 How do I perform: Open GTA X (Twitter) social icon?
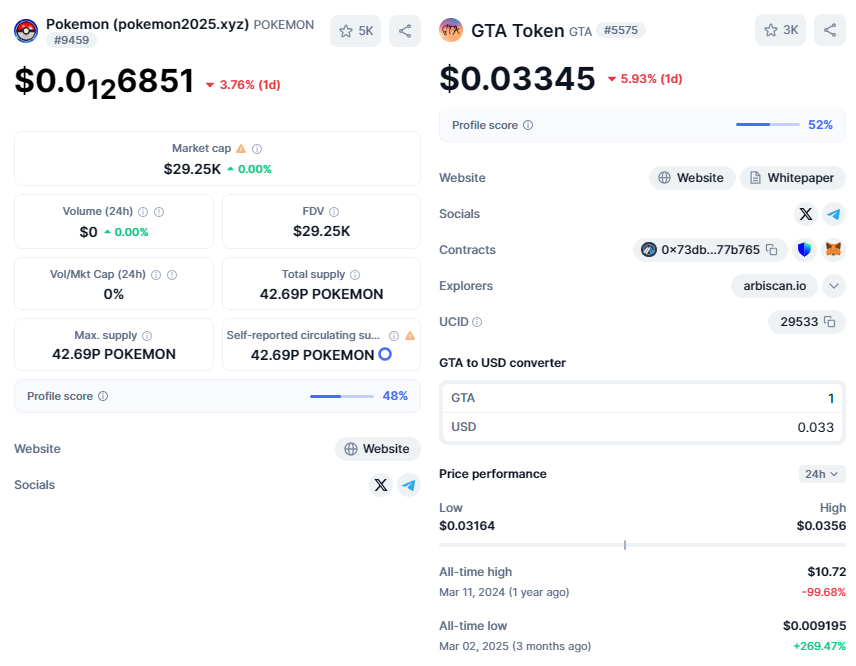(806, 214)
